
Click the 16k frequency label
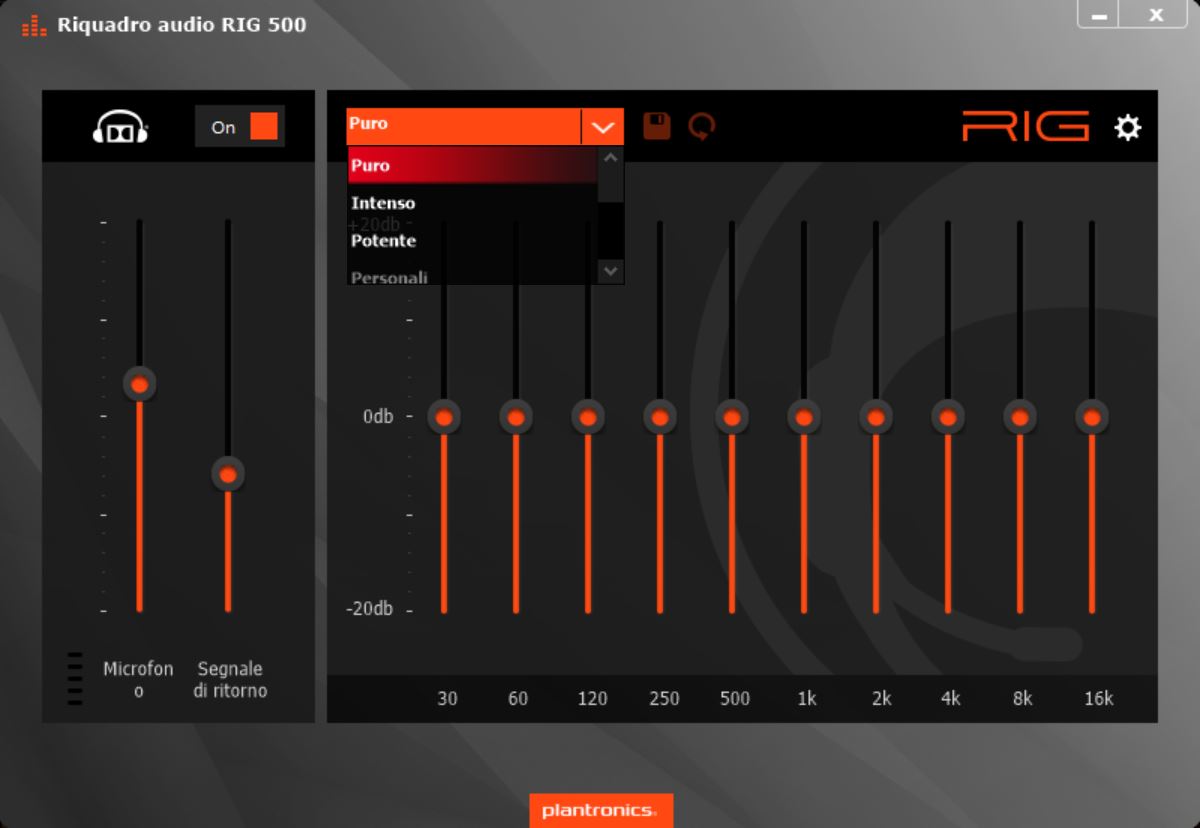(x=1098, y=698)
